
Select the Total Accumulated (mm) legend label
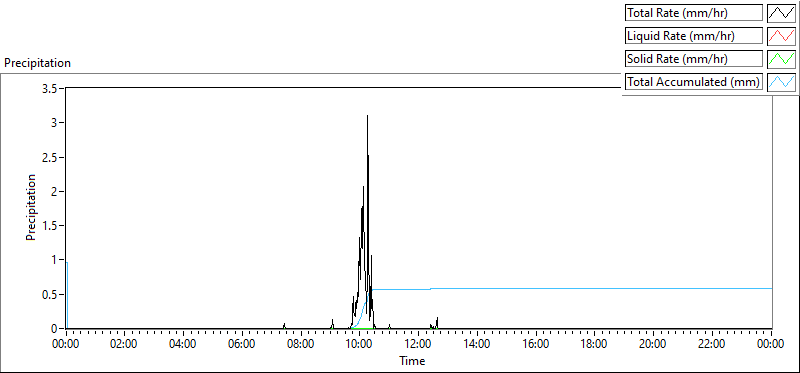pyautogui.click(x=694, y=82)
